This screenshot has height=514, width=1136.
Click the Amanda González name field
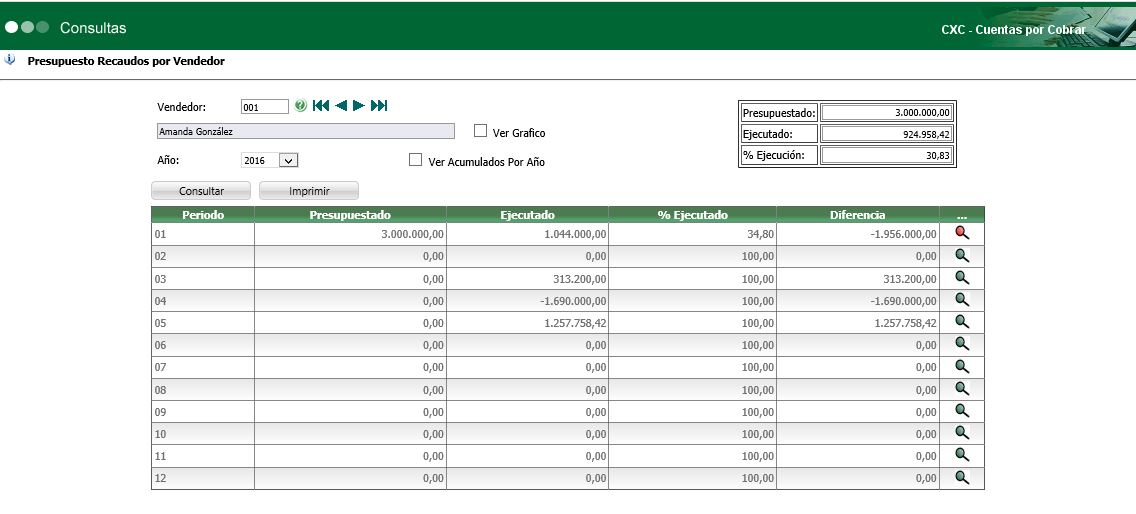click(x=306, y=131)
